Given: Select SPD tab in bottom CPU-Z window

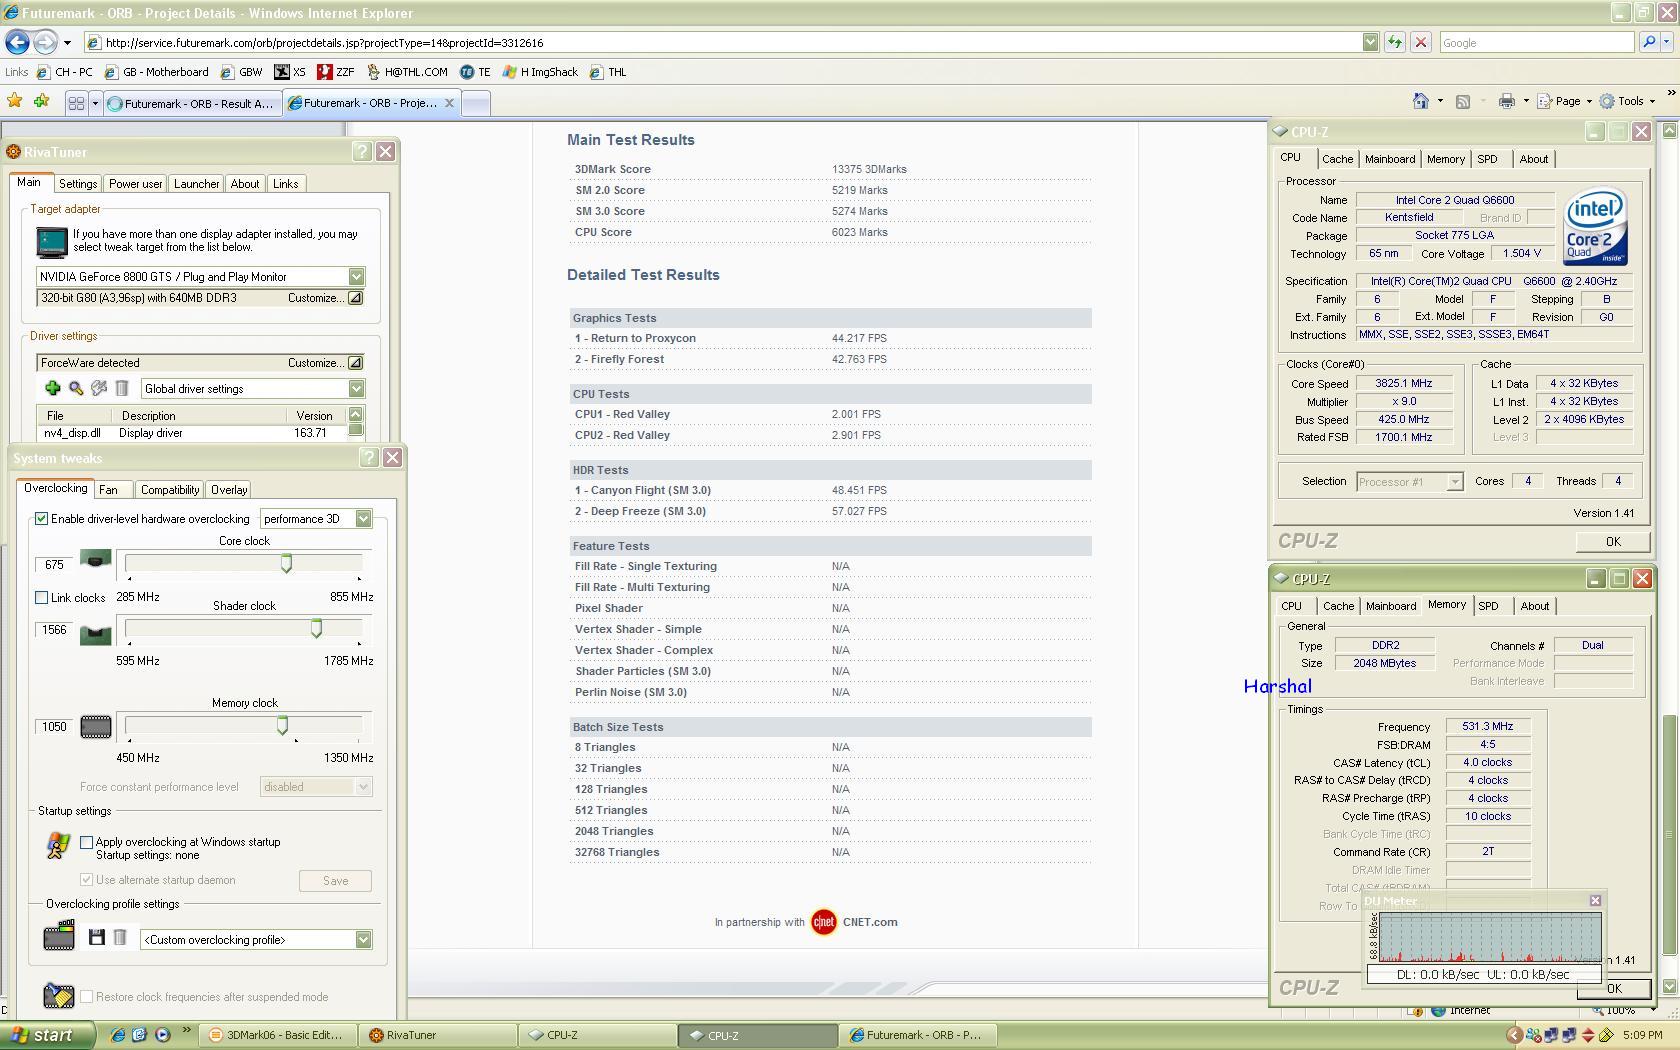Looking at the screenshot, I should (x=1488, y=606).
